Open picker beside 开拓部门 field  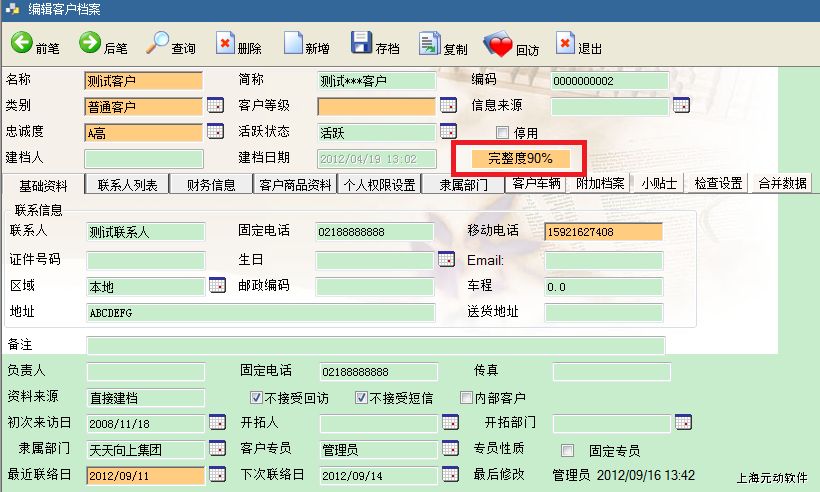pos(683,422)
